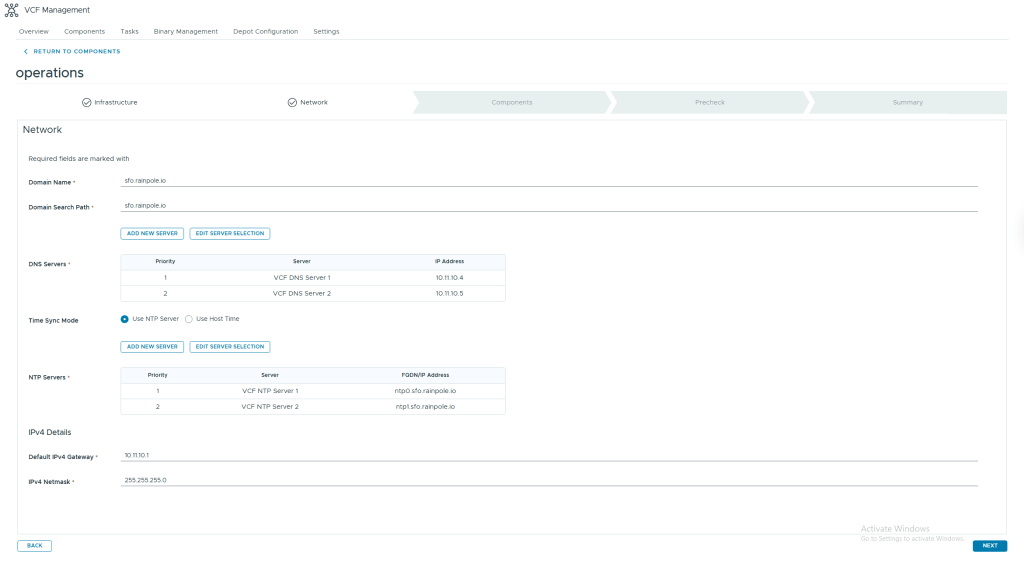
Task: Edit the NTP server selection
Action: coord(230,347)
